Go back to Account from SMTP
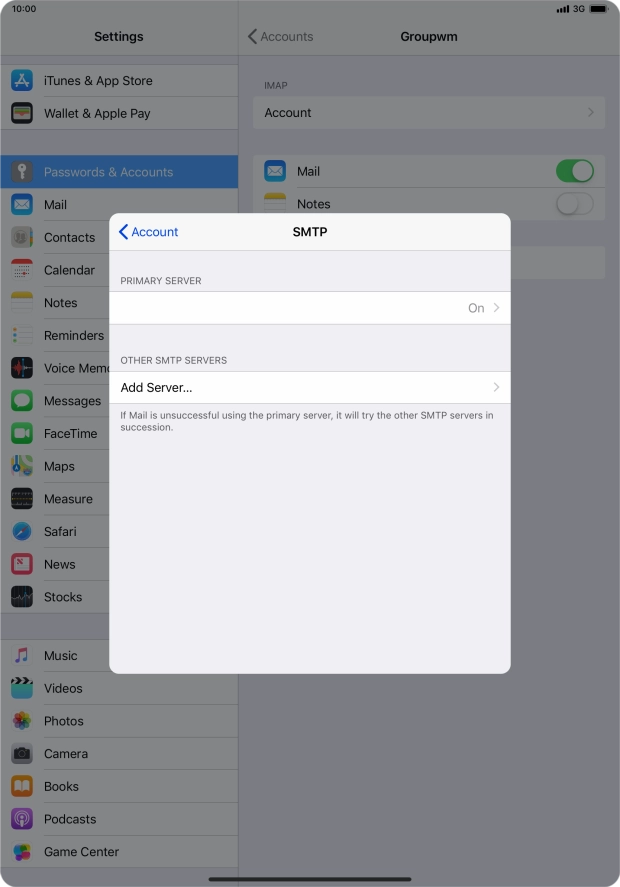The width and height of the screenshot is (620, 887). pyautogui.click(x=148, y=232)
